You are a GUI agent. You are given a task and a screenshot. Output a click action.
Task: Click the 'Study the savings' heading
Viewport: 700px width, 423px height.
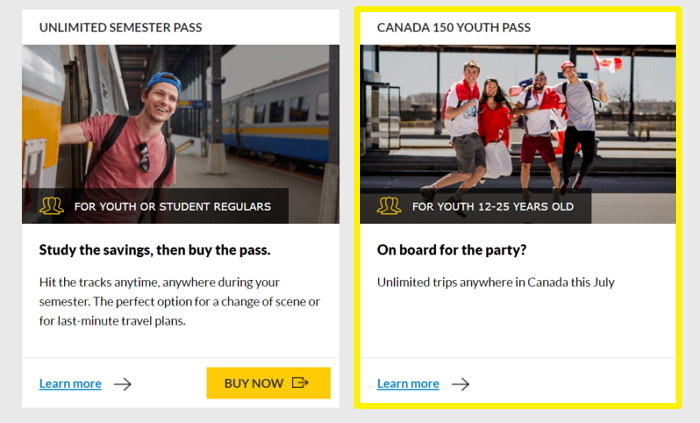tap(155, 250)
